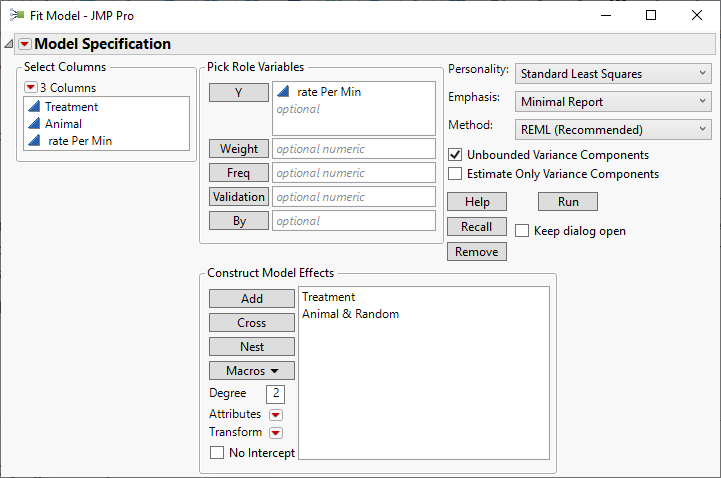Click the Transform red triangle icon
This screenshot has width=721, height=478.
tap(276, 433)
